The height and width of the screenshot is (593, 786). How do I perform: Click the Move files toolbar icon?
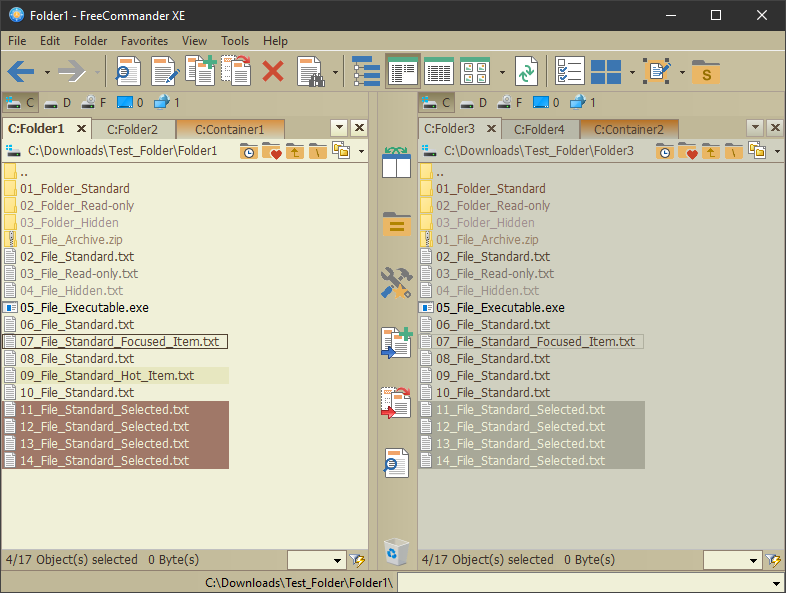[x=236, y=71]
